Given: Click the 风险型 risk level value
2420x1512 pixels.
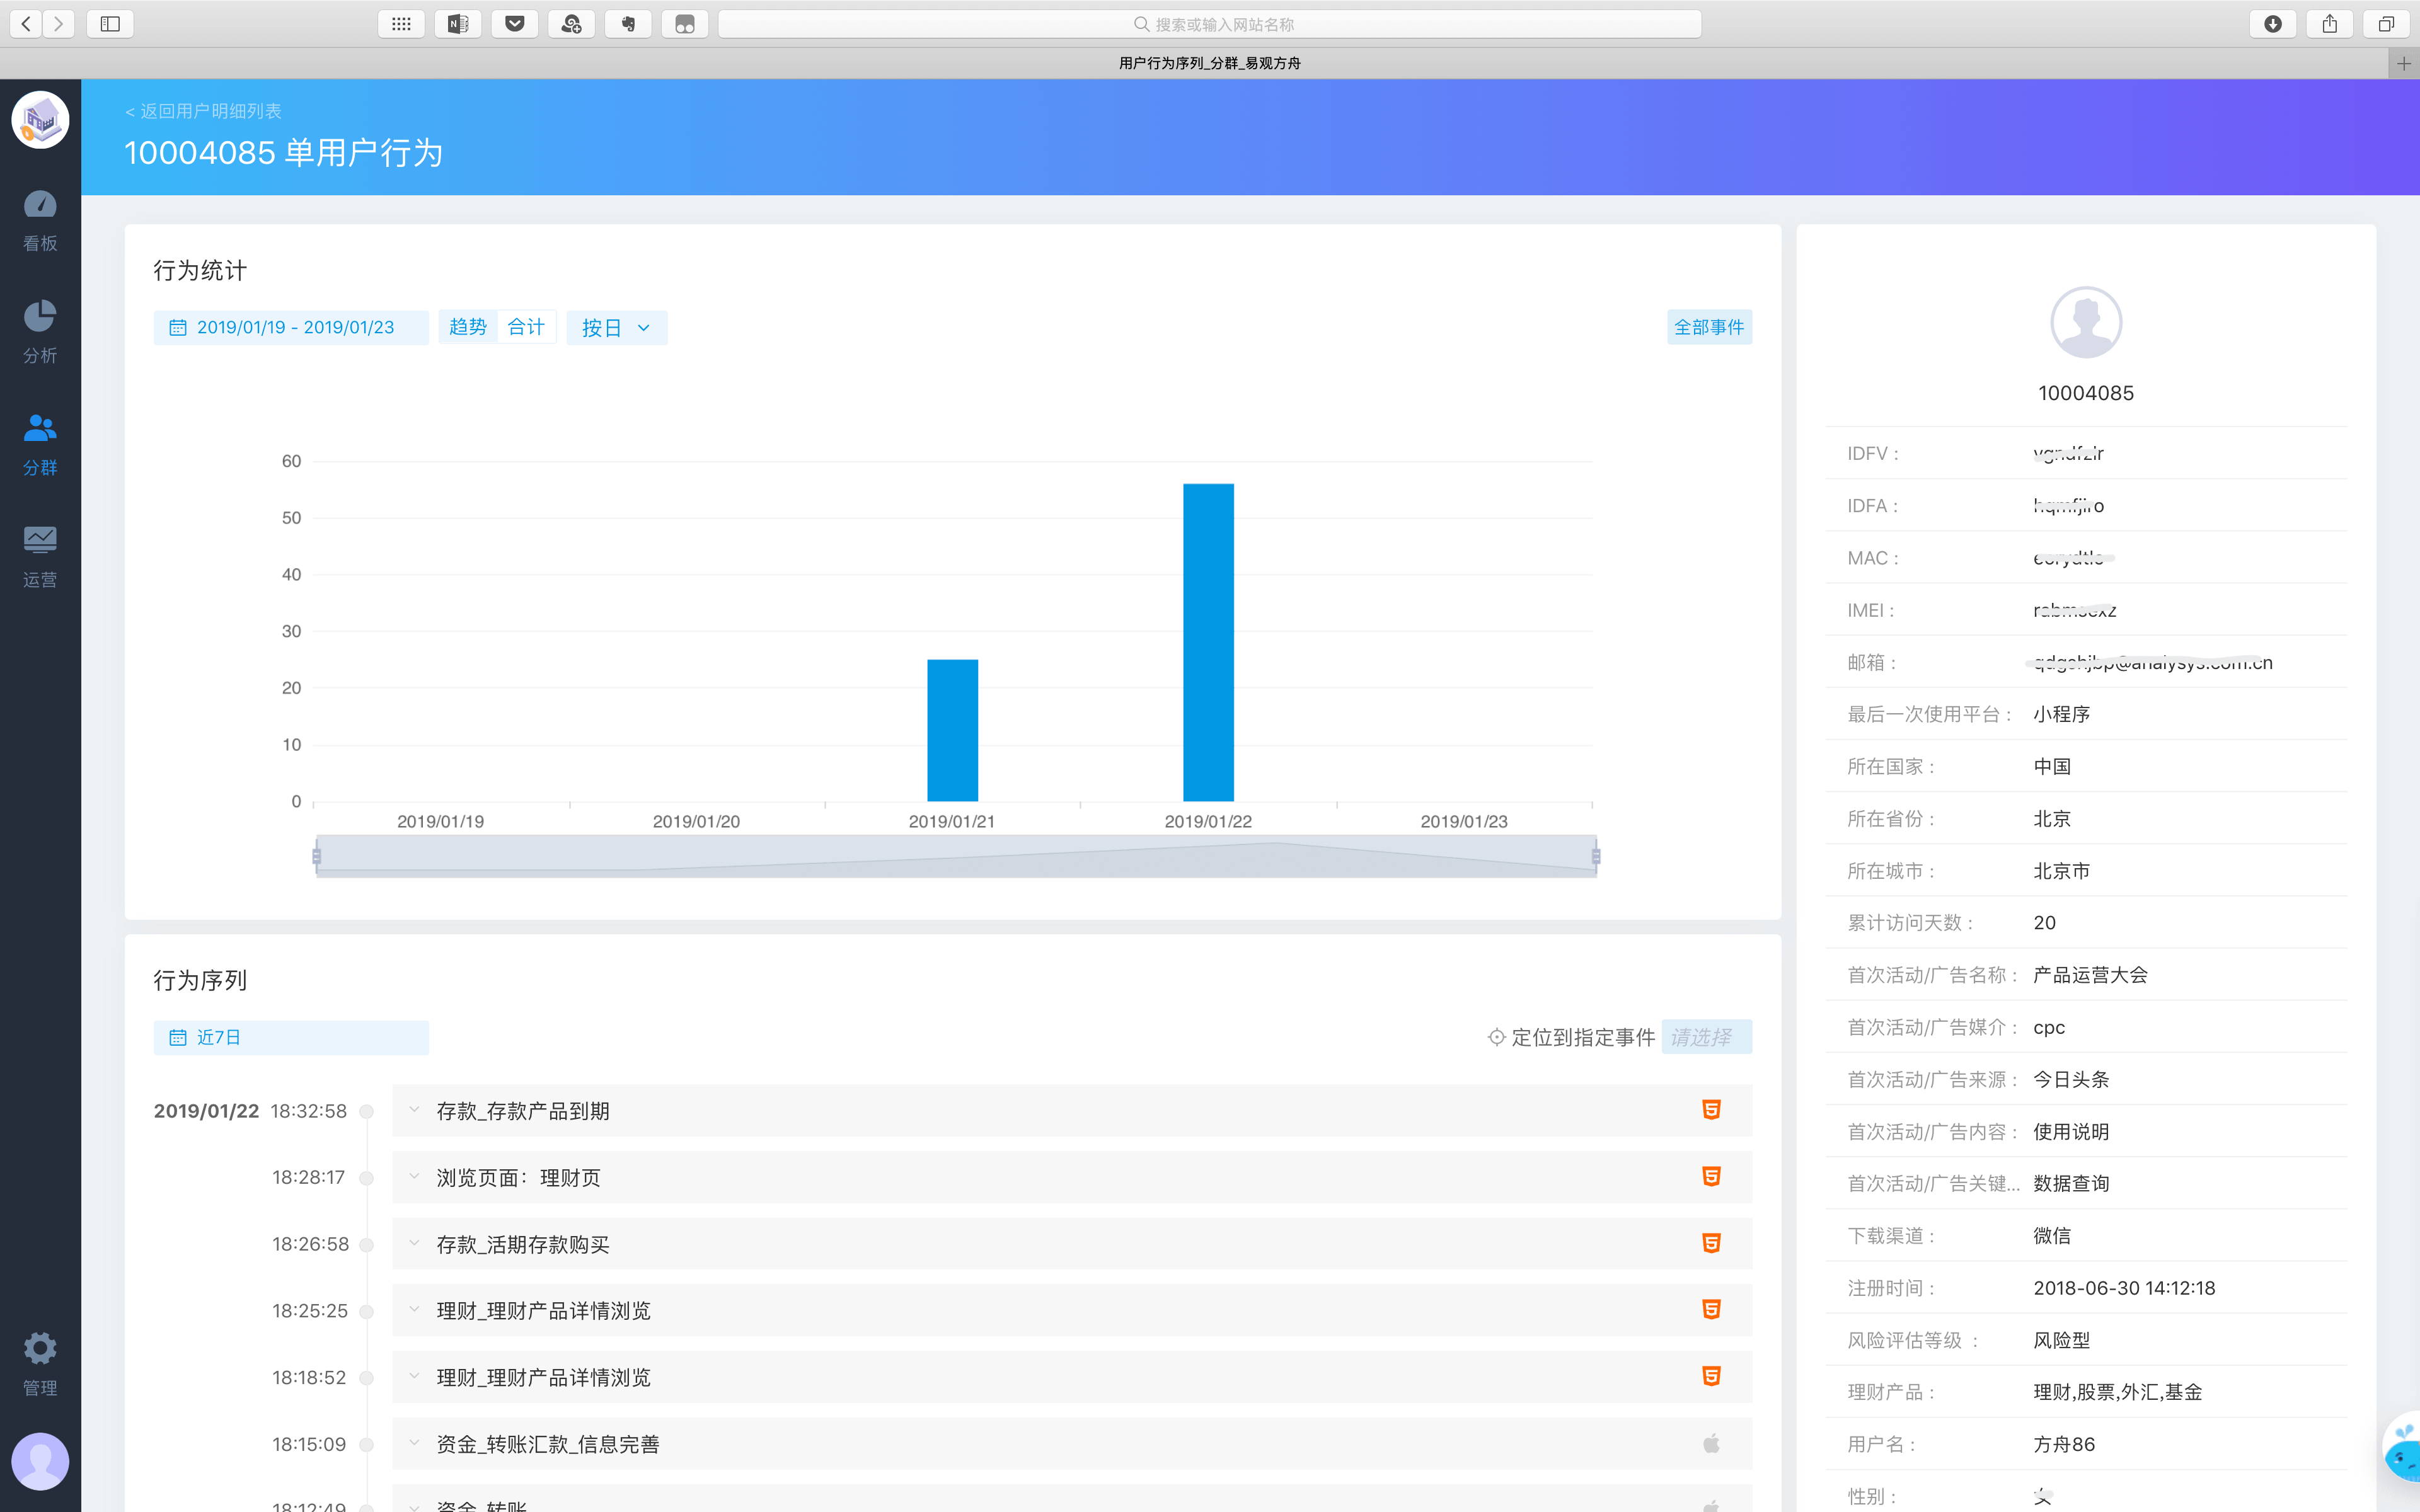Looking at the screenshot, I should 2061,1340.
